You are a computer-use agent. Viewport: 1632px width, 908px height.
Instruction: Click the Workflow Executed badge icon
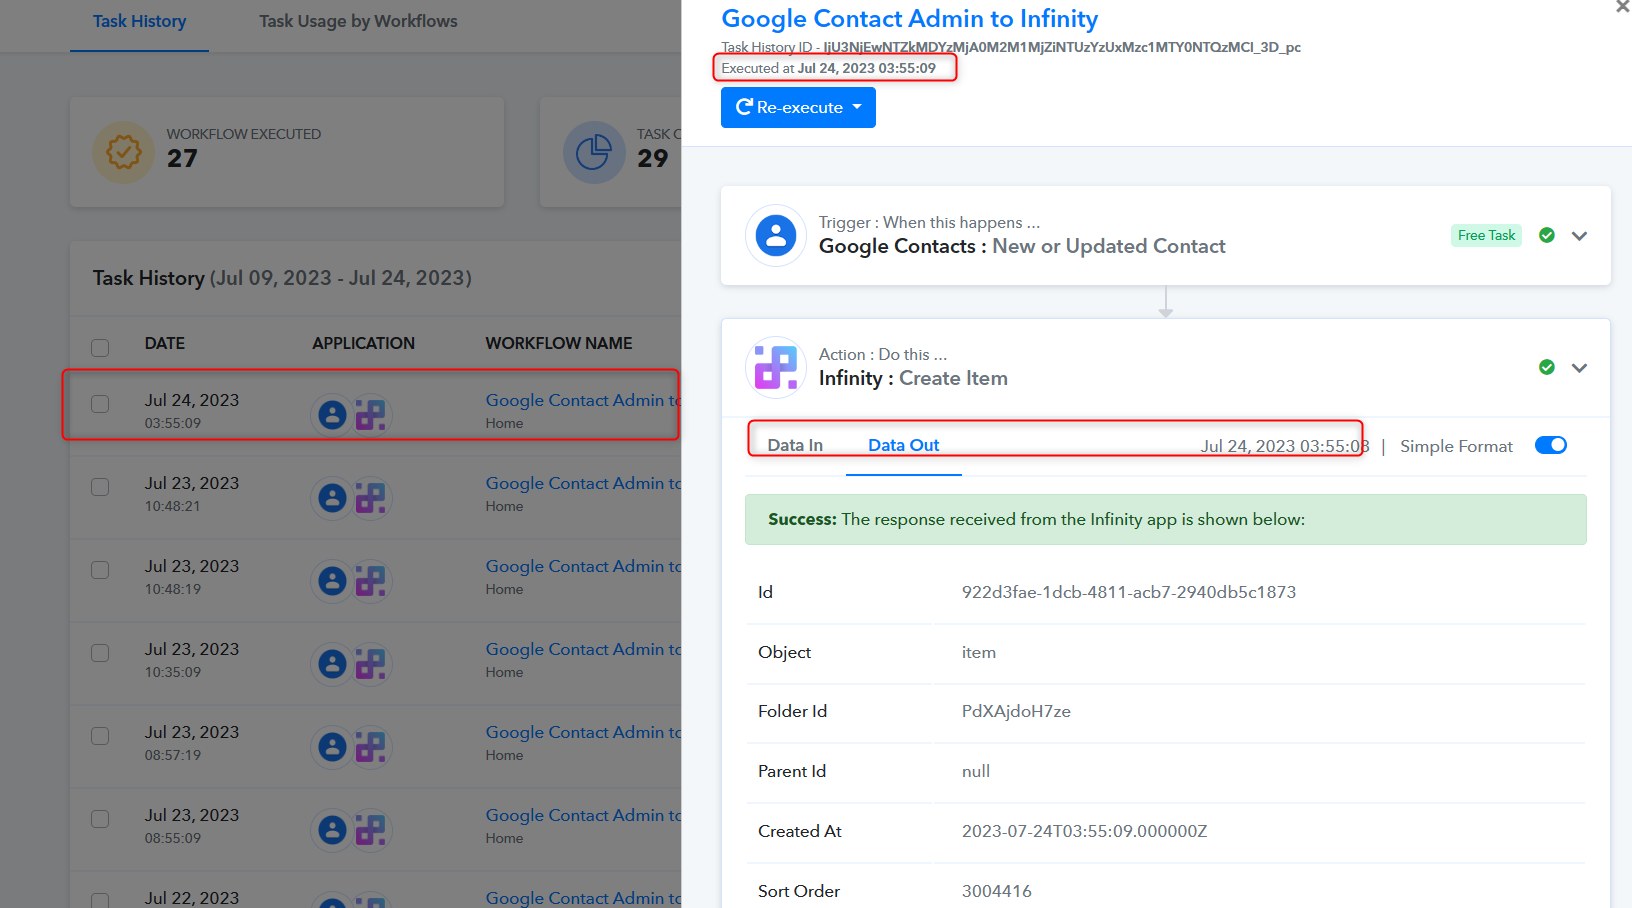[x=124, y=152]
